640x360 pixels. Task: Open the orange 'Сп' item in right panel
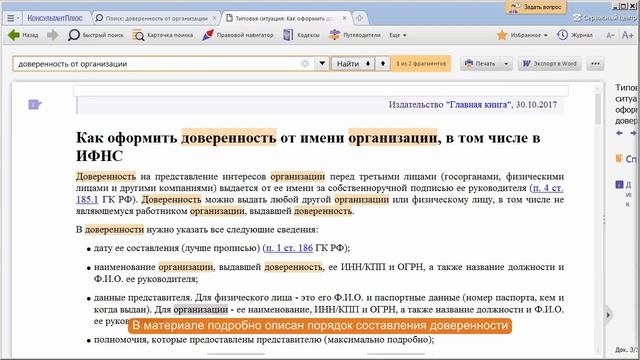(627, 159)
